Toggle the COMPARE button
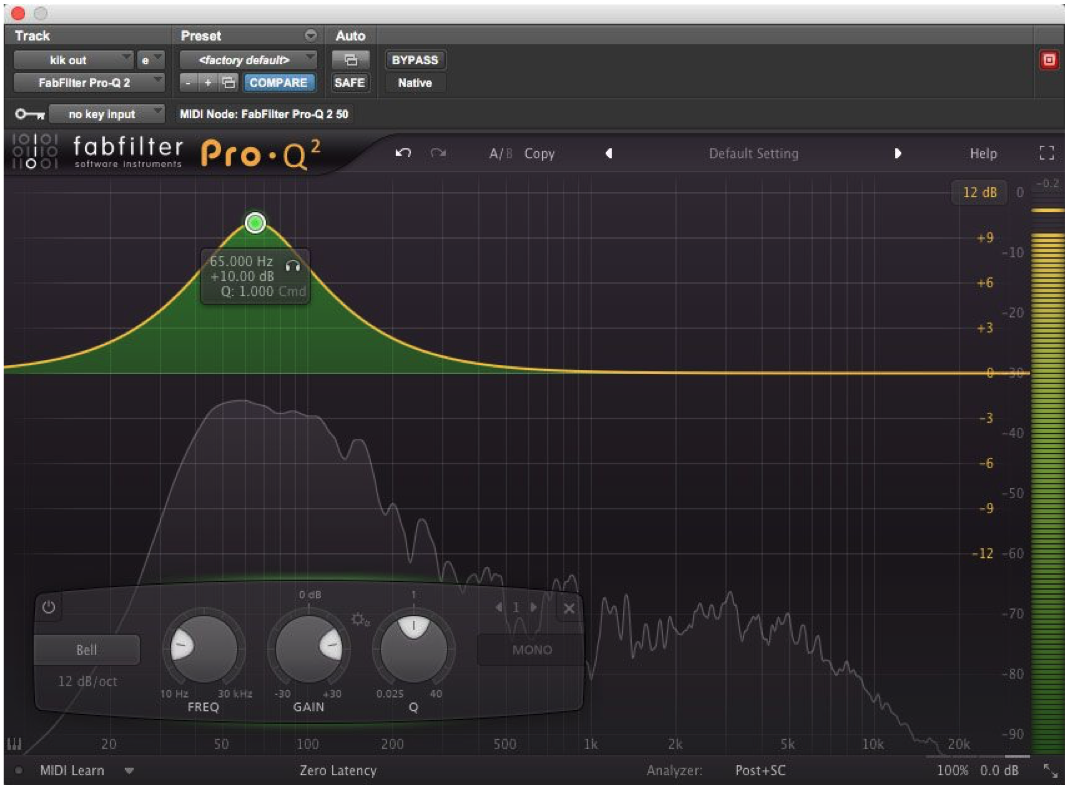Screen dimensions: 1066x785 coord(278,82)
